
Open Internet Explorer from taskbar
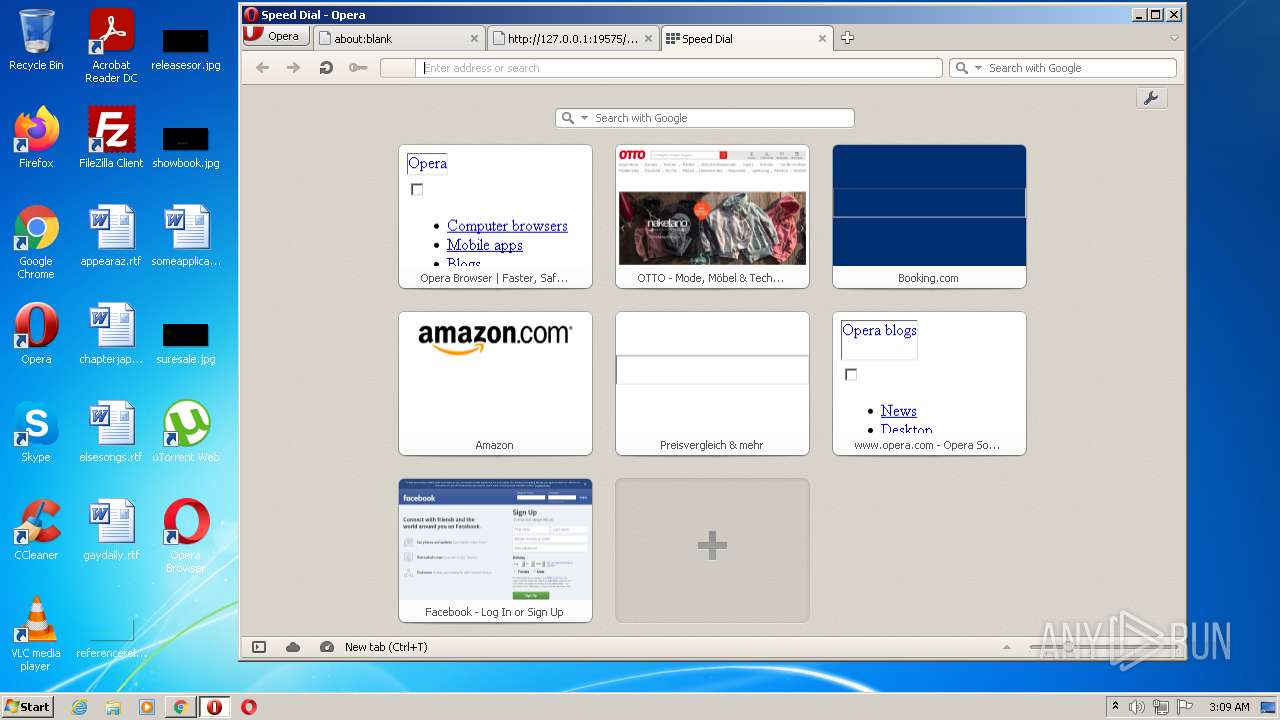[79, 707]
